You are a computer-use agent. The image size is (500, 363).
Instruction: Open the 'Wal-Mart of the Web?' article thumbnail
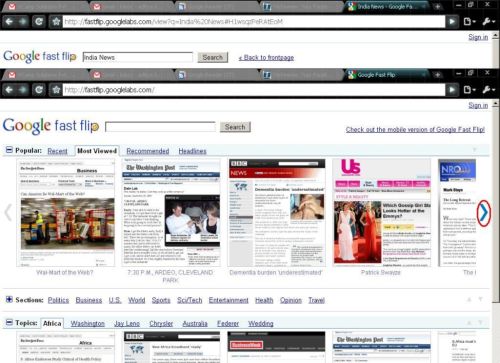pyautogui.click(x=66, y=213)
